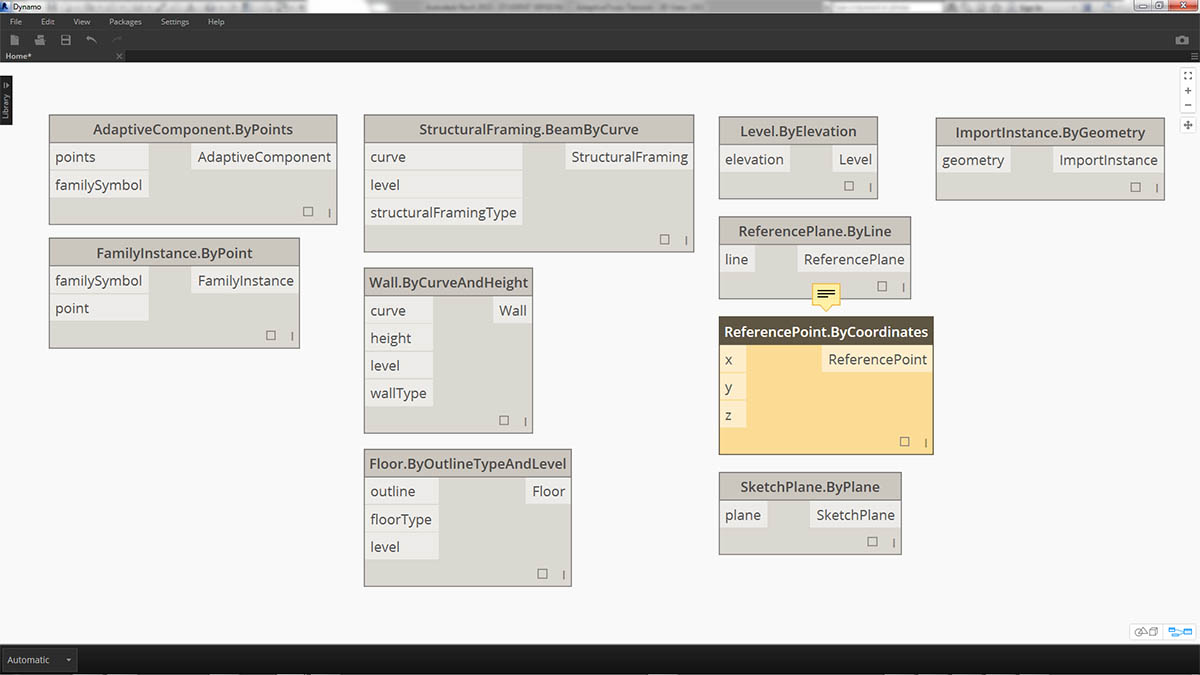Click the Open file toolbar icon
1200x675 pixels.
coord(40,40)
